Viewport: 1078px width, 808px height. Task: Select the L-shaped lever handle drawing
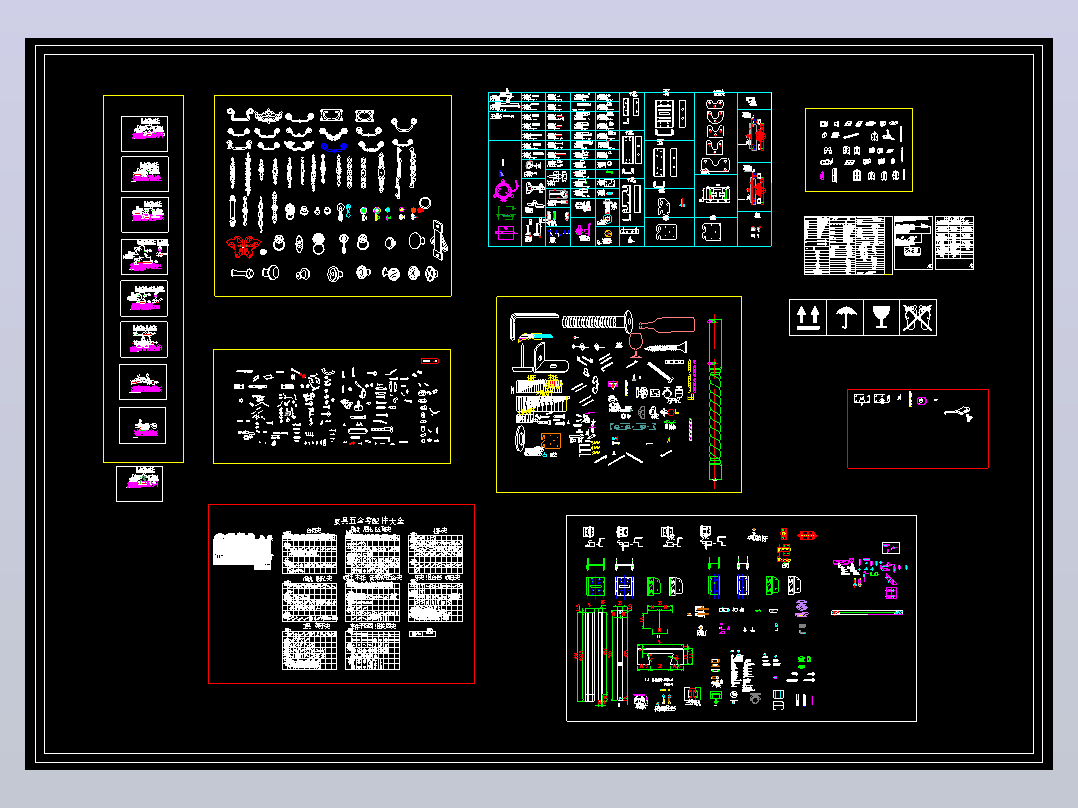click(x=533, y=325)
